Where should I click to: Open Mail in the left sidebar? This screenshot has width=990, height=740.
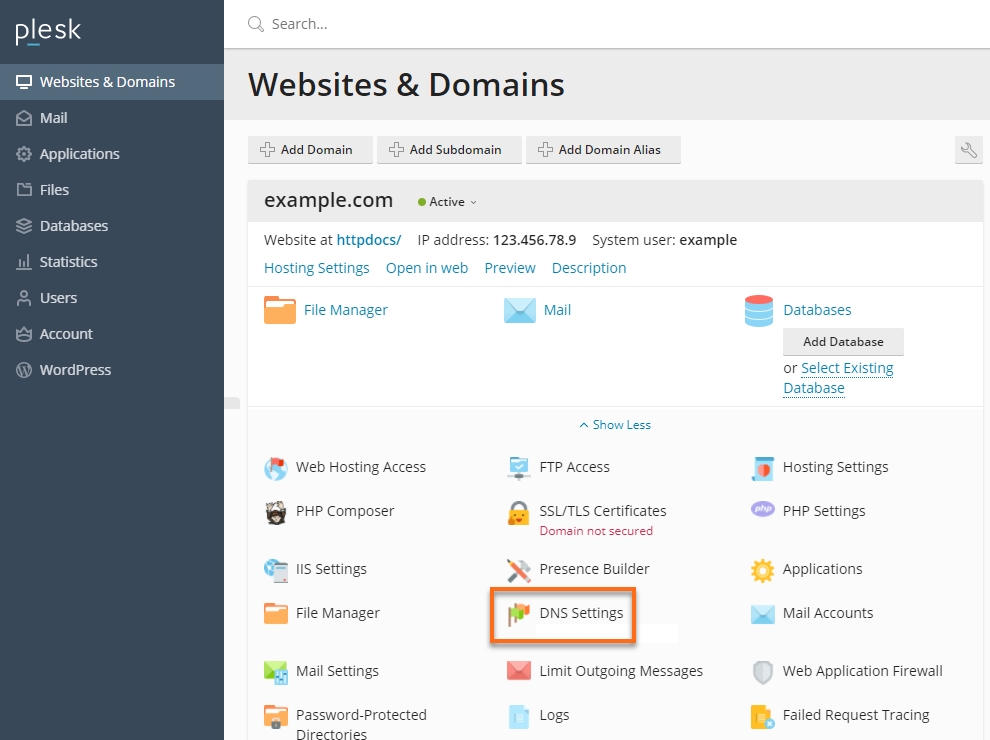coord(54,118)
